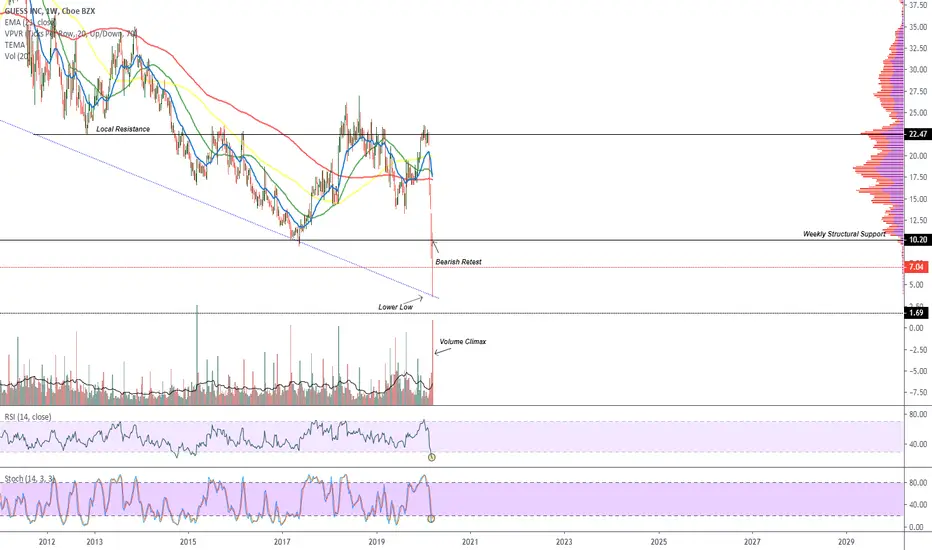Click the 2021 label on time axis

tap(470, 542)
